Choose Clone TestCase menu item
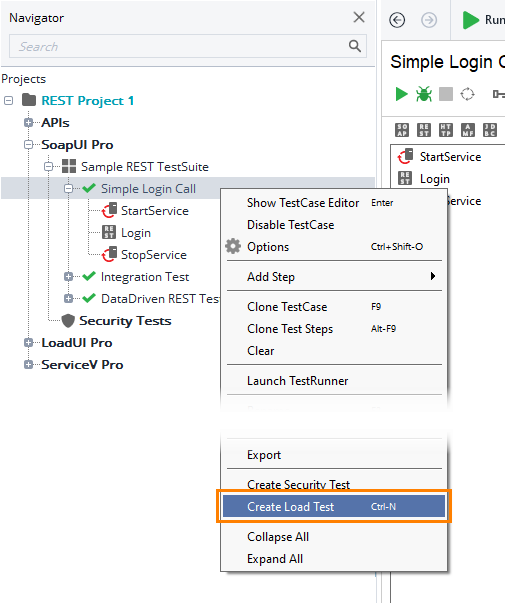 pos(334,306)
